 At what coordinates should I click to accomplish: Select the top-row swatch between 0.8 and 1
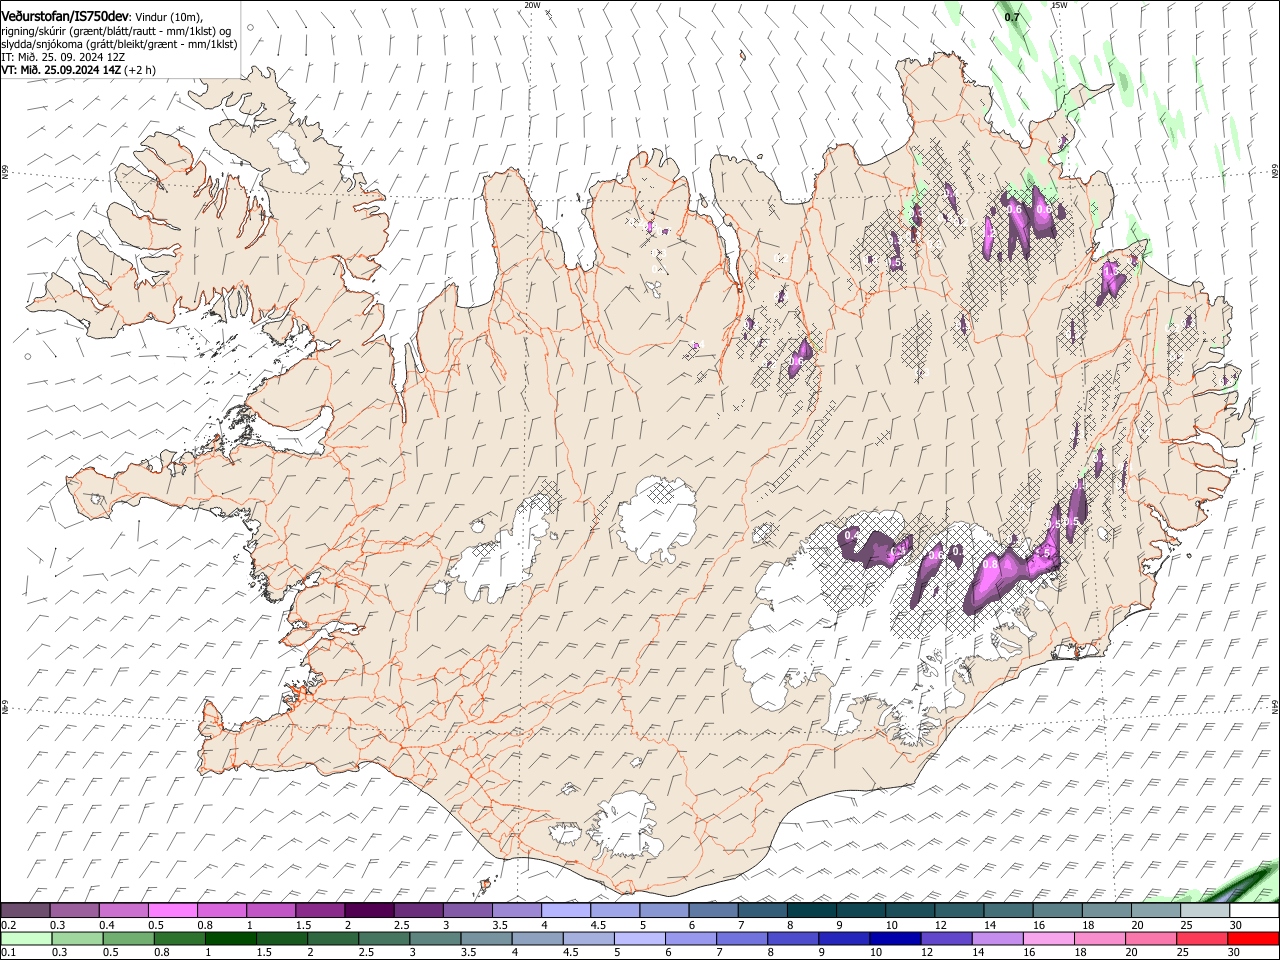pyautogui.click(x=222, y=911)
